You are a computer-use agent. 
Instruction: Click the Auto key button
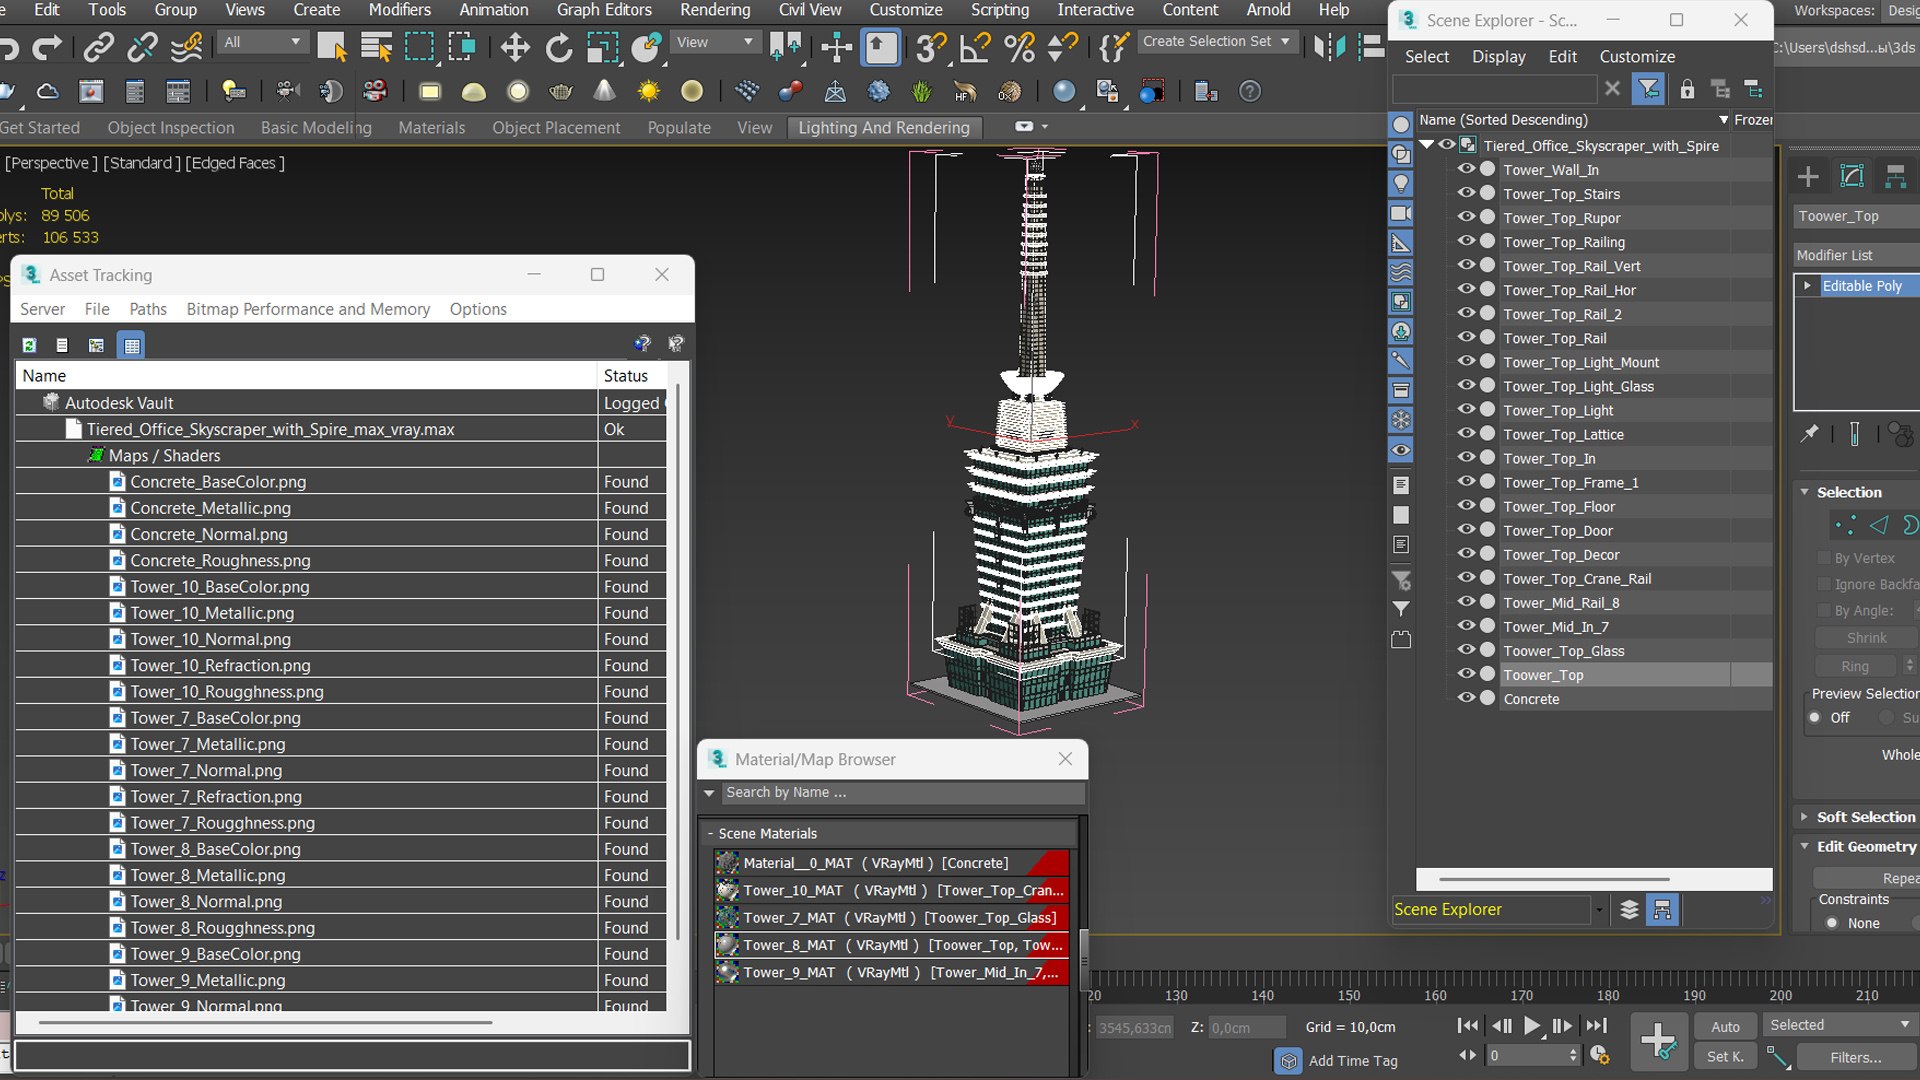tap(1725, 1026)
